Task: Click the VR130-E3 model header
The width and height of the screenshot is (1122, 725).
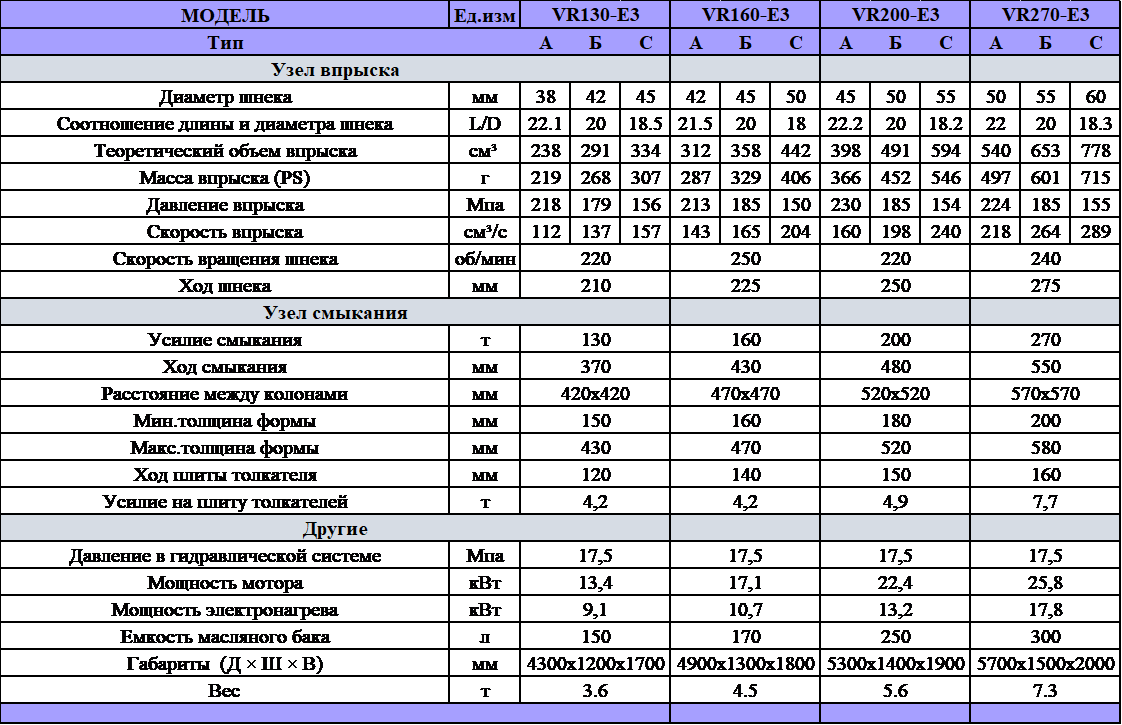Action: tap(595, 15)
